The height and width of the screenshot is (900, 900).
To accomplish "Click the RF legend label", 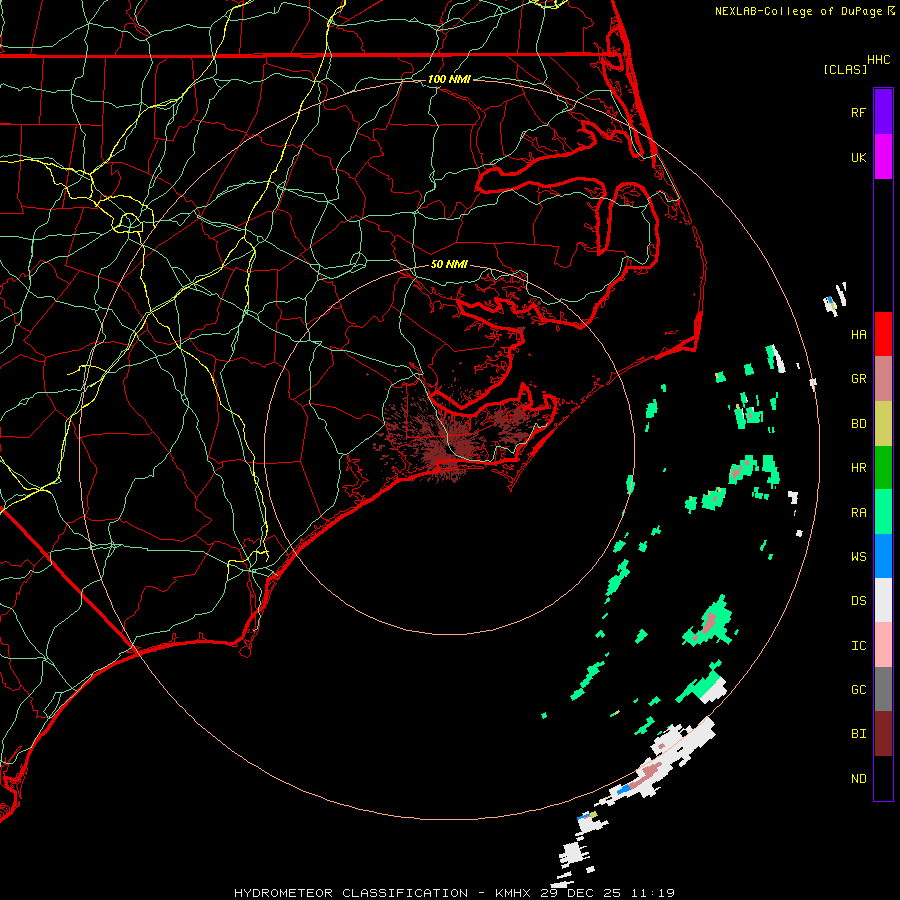I will [x=858, y=112].
